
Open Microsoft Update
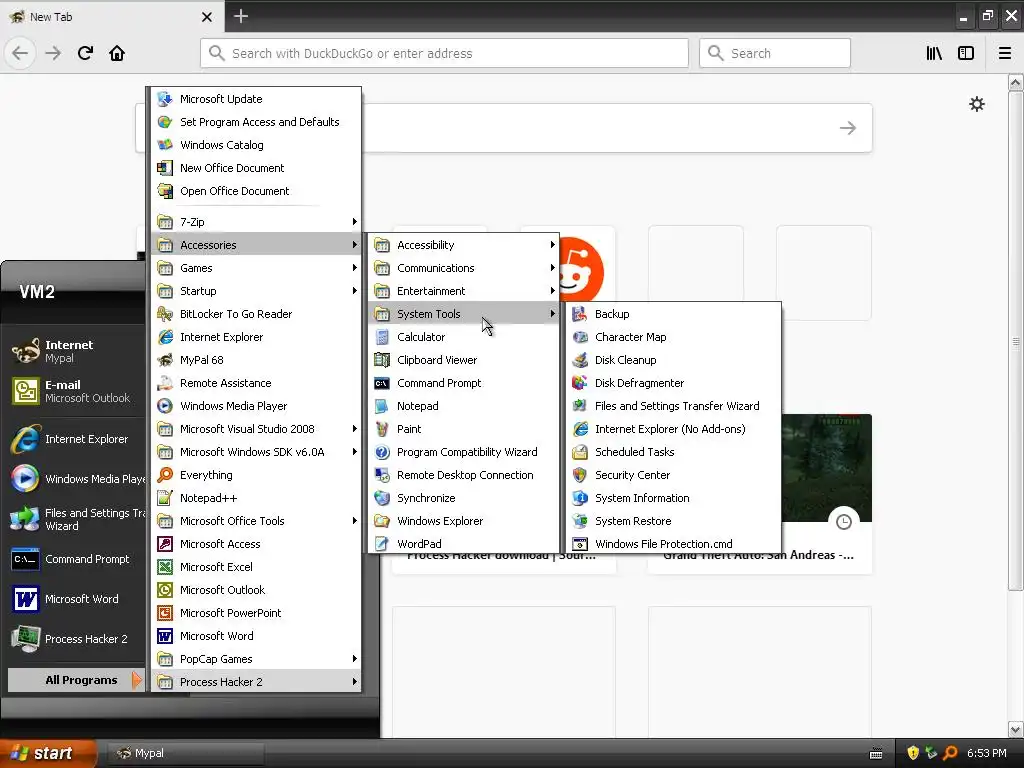(256, 99)
